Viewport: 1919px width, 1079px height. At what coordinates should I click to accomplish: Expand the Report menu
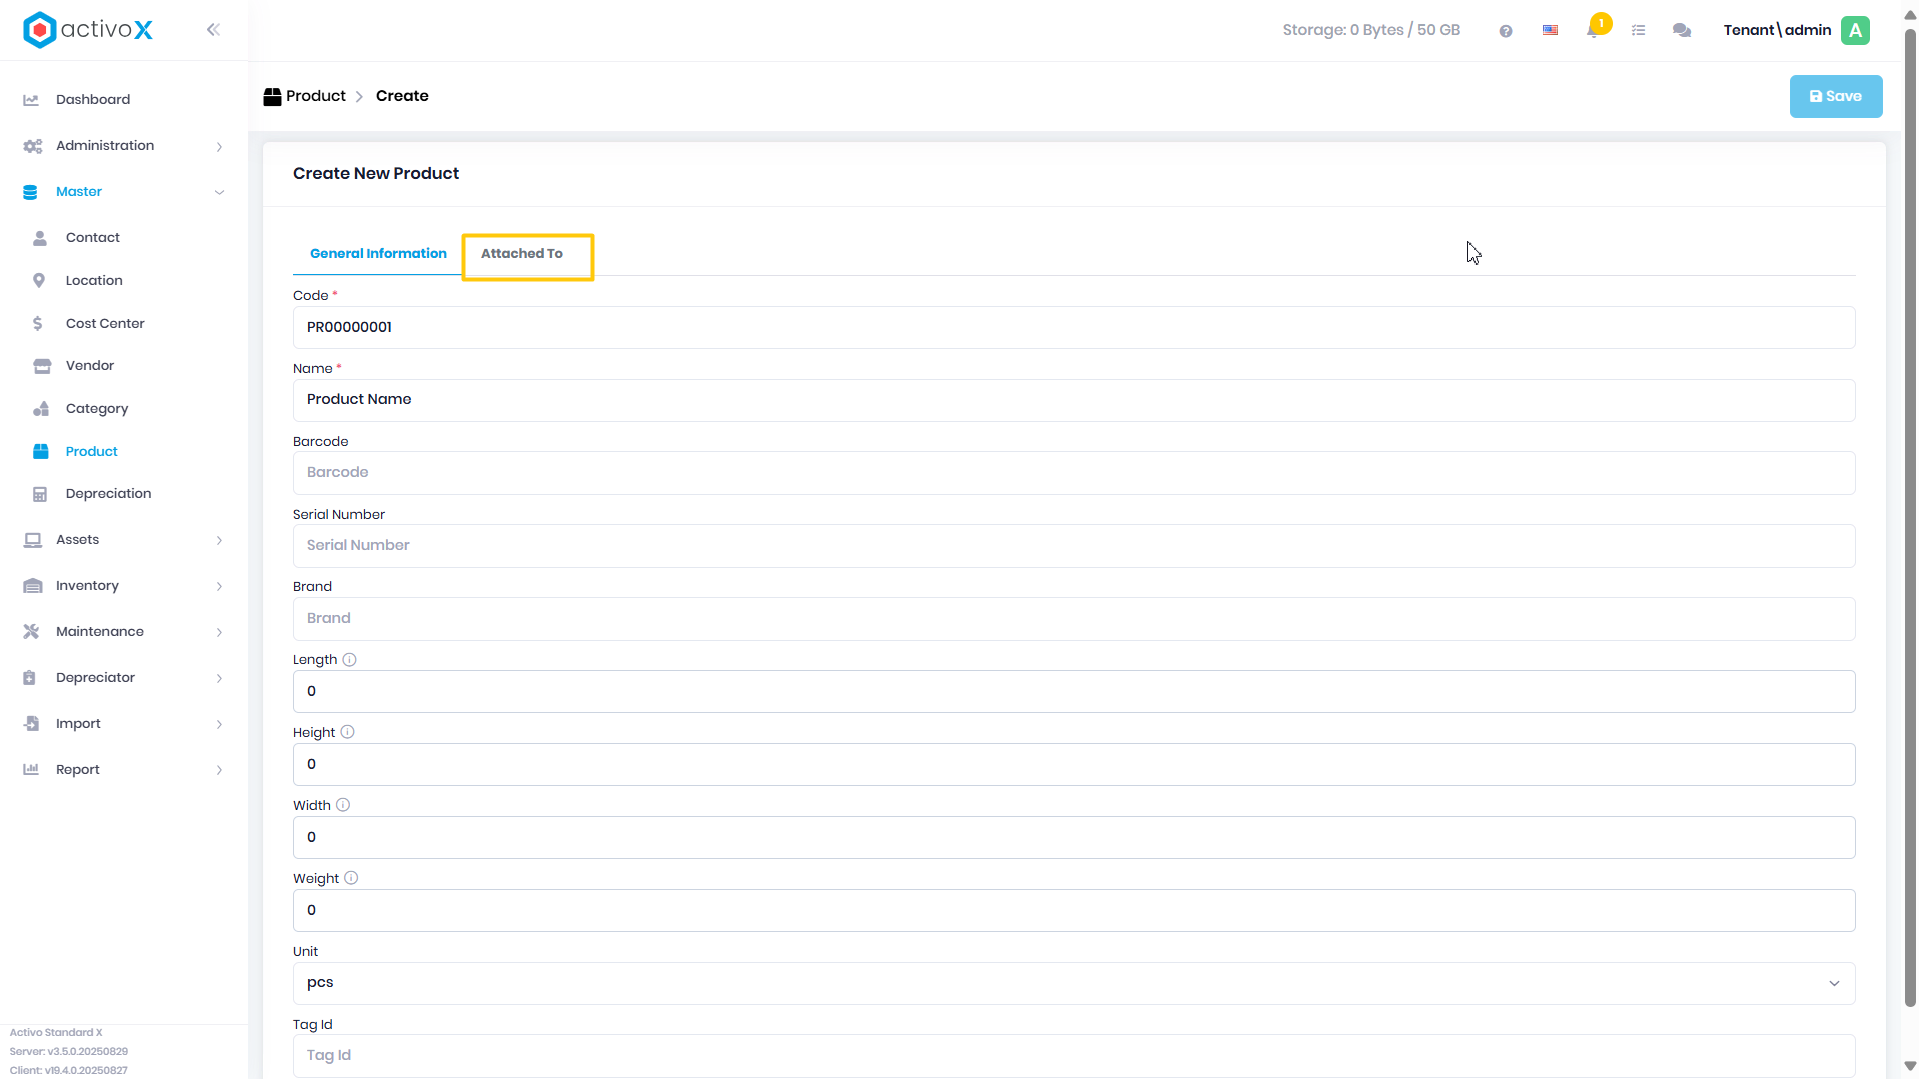point(219,771)
